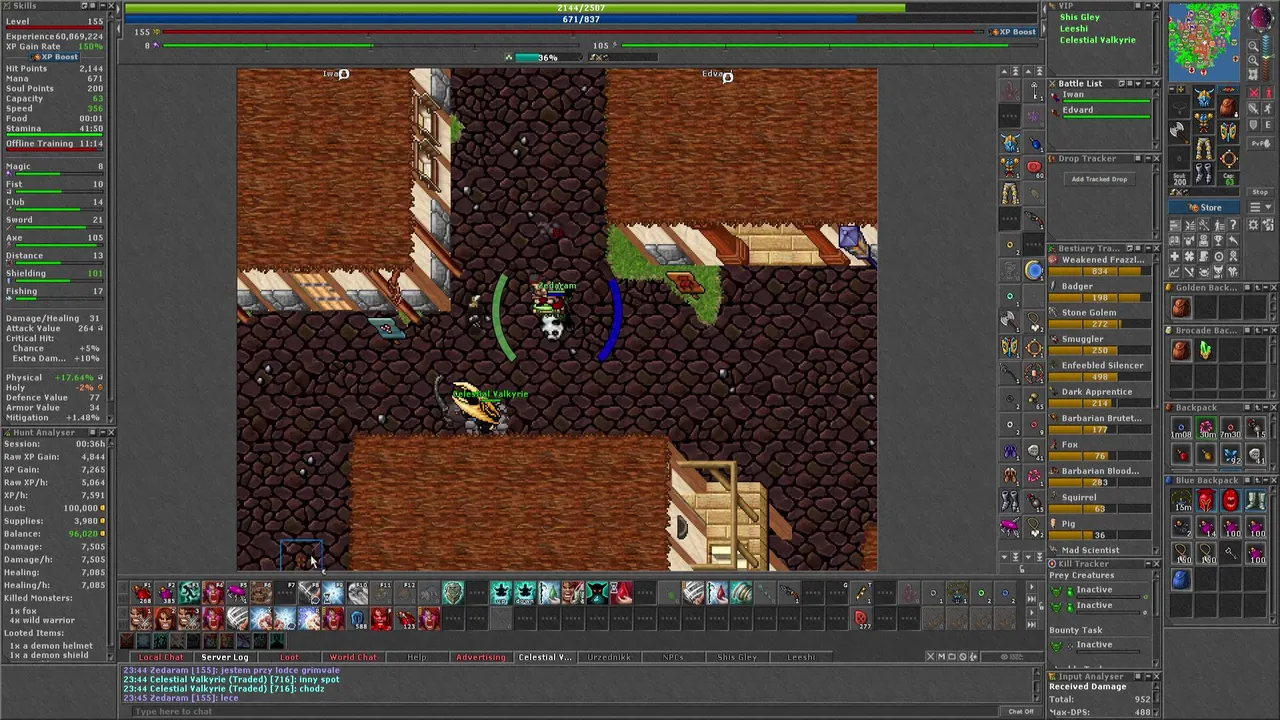Click the first Inactive prey creature slot

point(1097,591)
